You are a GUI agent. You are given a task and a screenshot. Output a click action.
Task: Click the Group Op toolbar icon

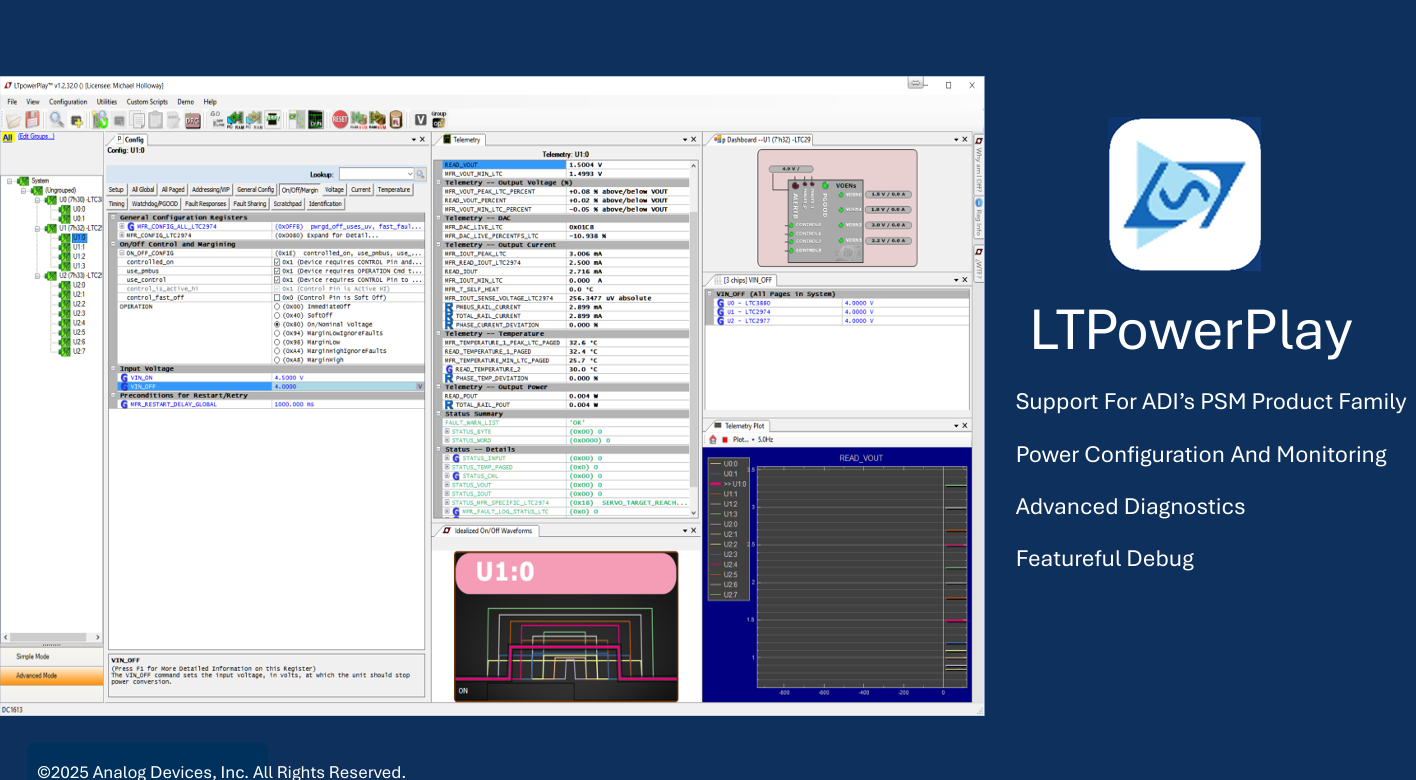(438, 119)
